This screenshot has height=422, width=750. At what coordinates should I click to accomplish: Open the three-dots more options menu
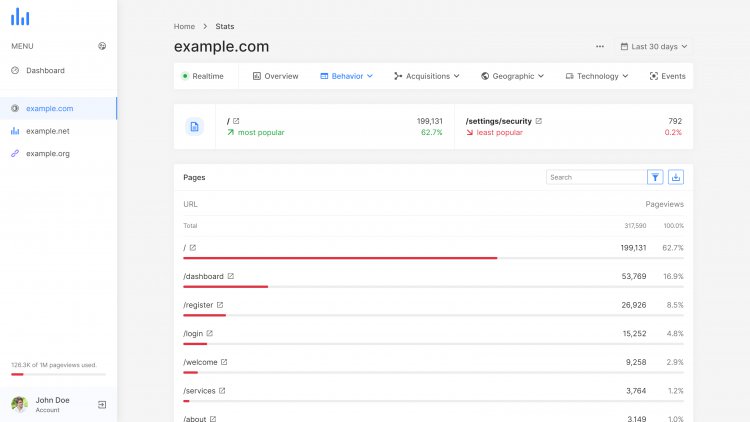[600, 46]
